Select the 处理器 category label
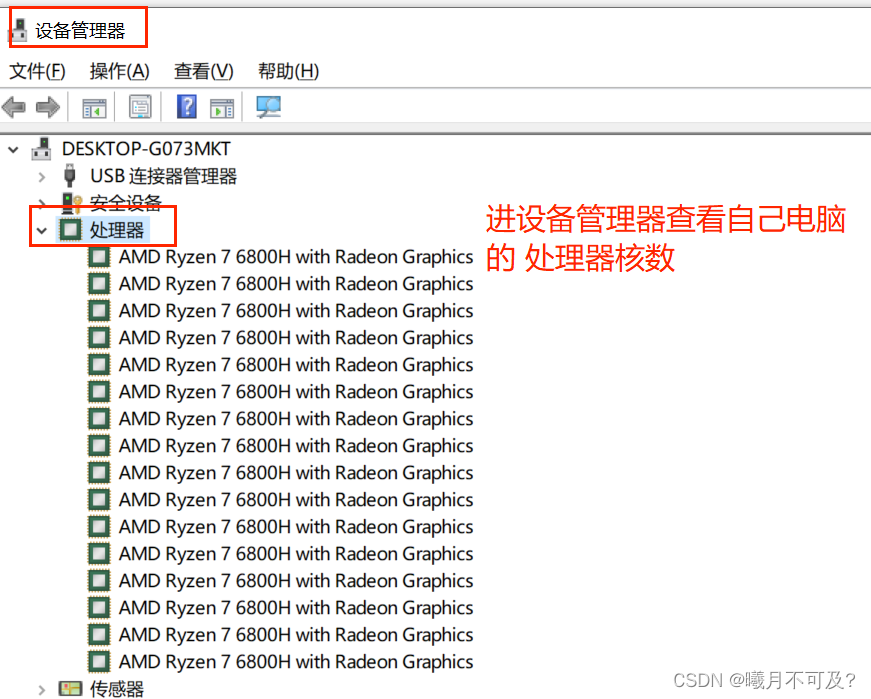The width and height of the screenshot is (871, 699). (117, 230)
